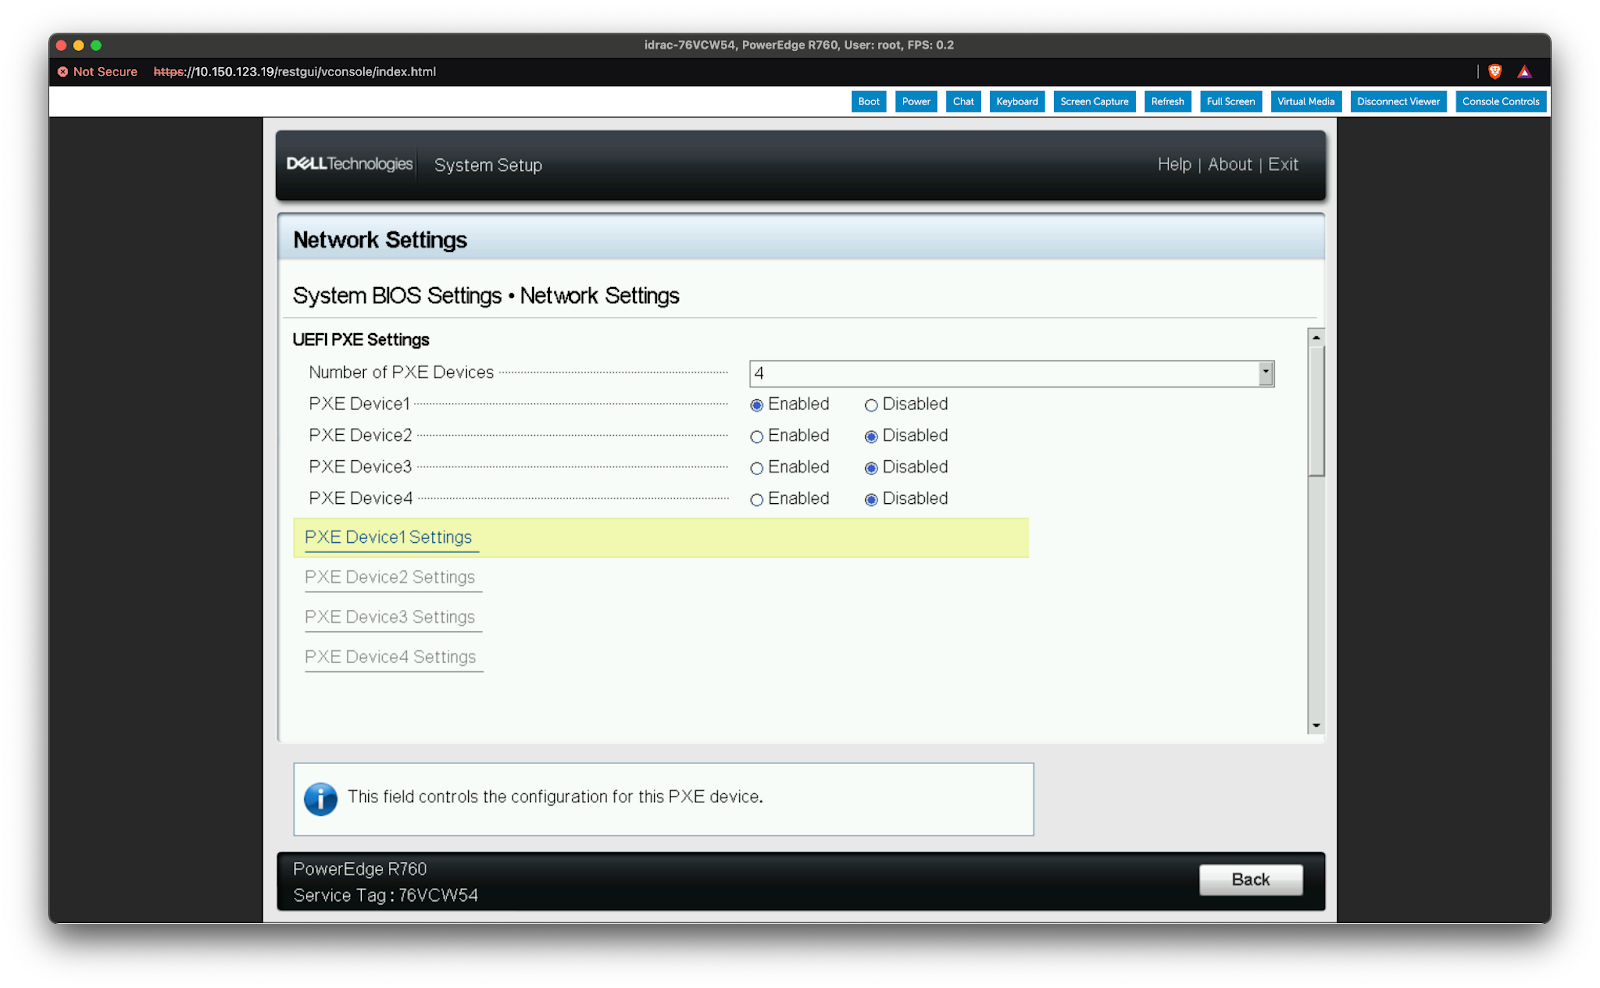Expand the Console Controls menu
This screenshot has height=988, width=1600.
click(1500, 102)
